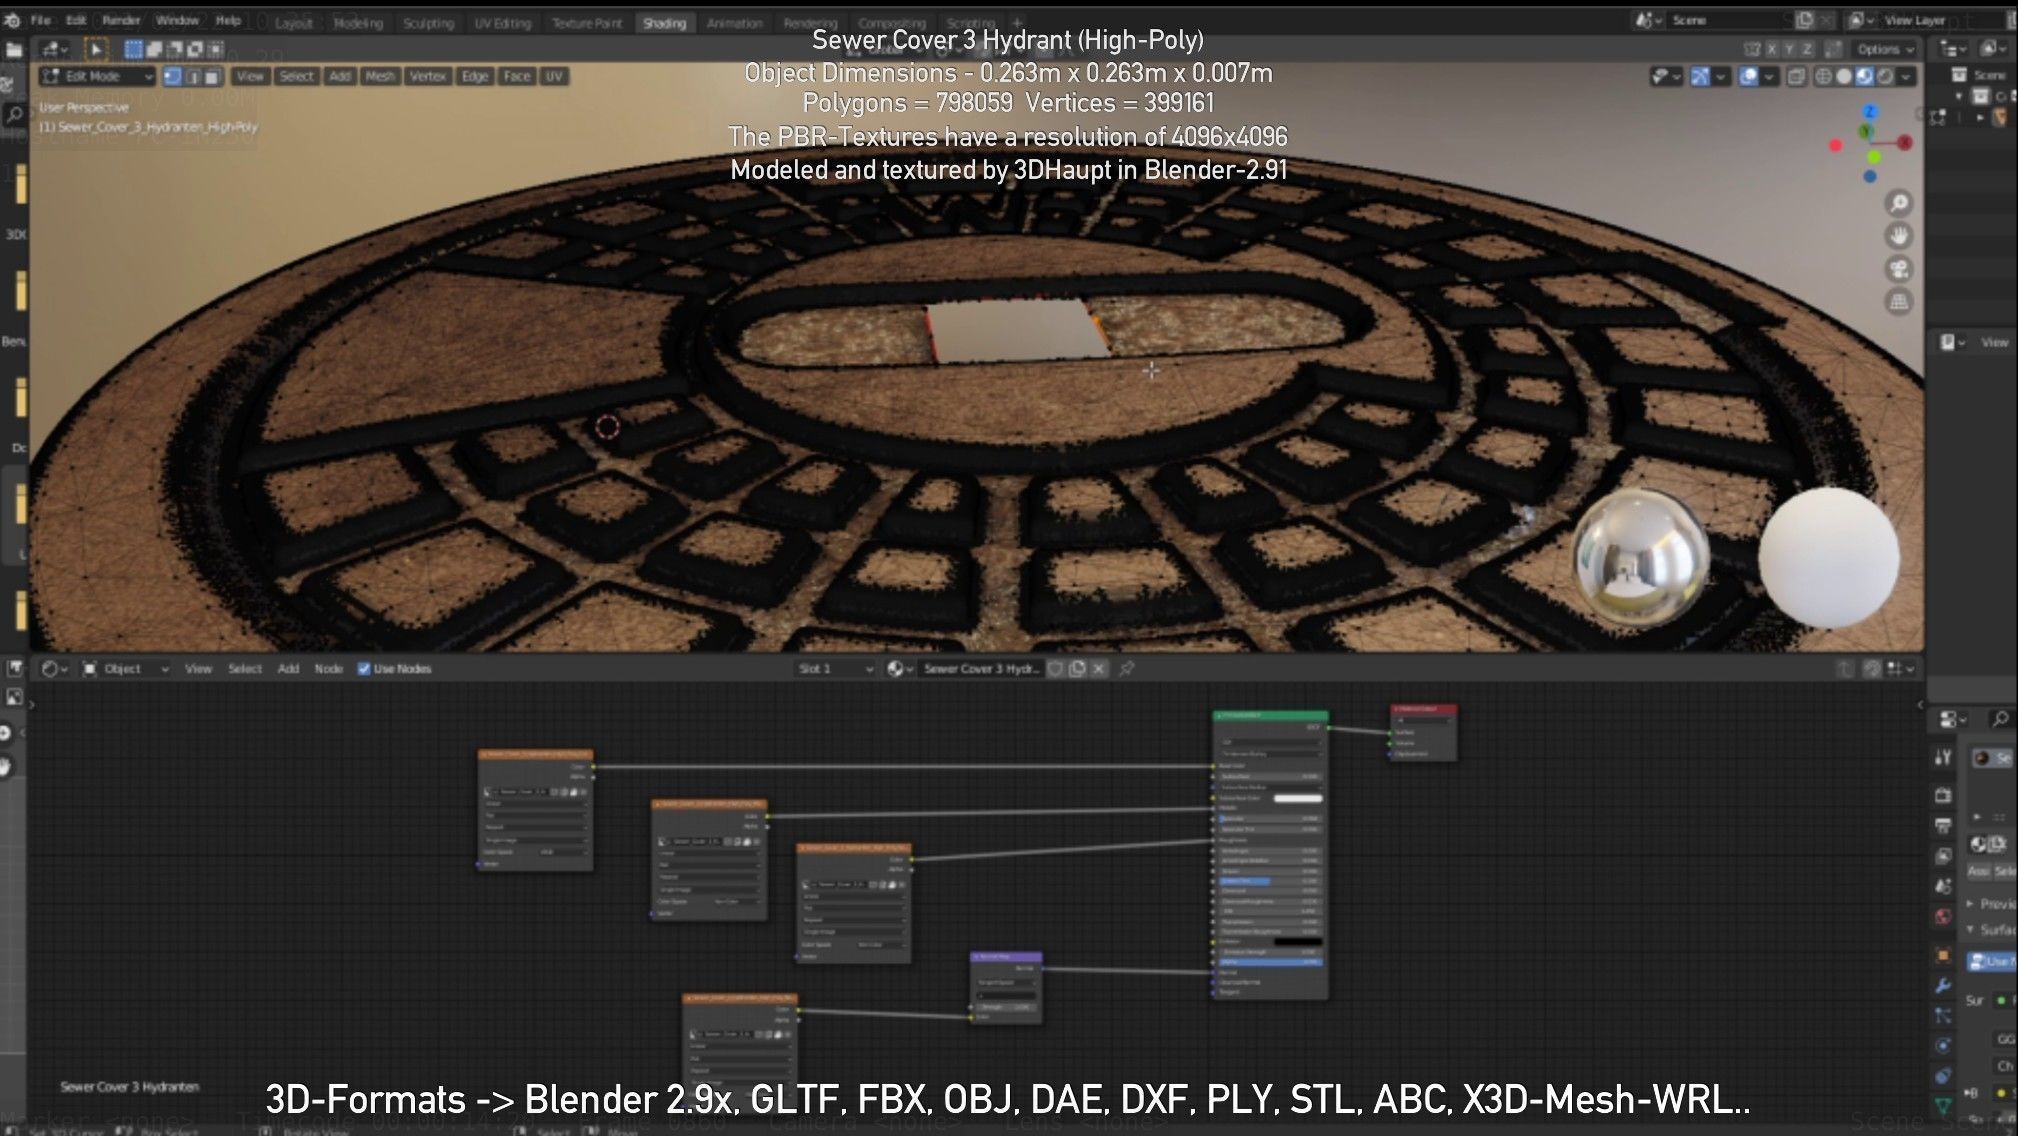Toggle X axis mirror option

(1771, 49)
